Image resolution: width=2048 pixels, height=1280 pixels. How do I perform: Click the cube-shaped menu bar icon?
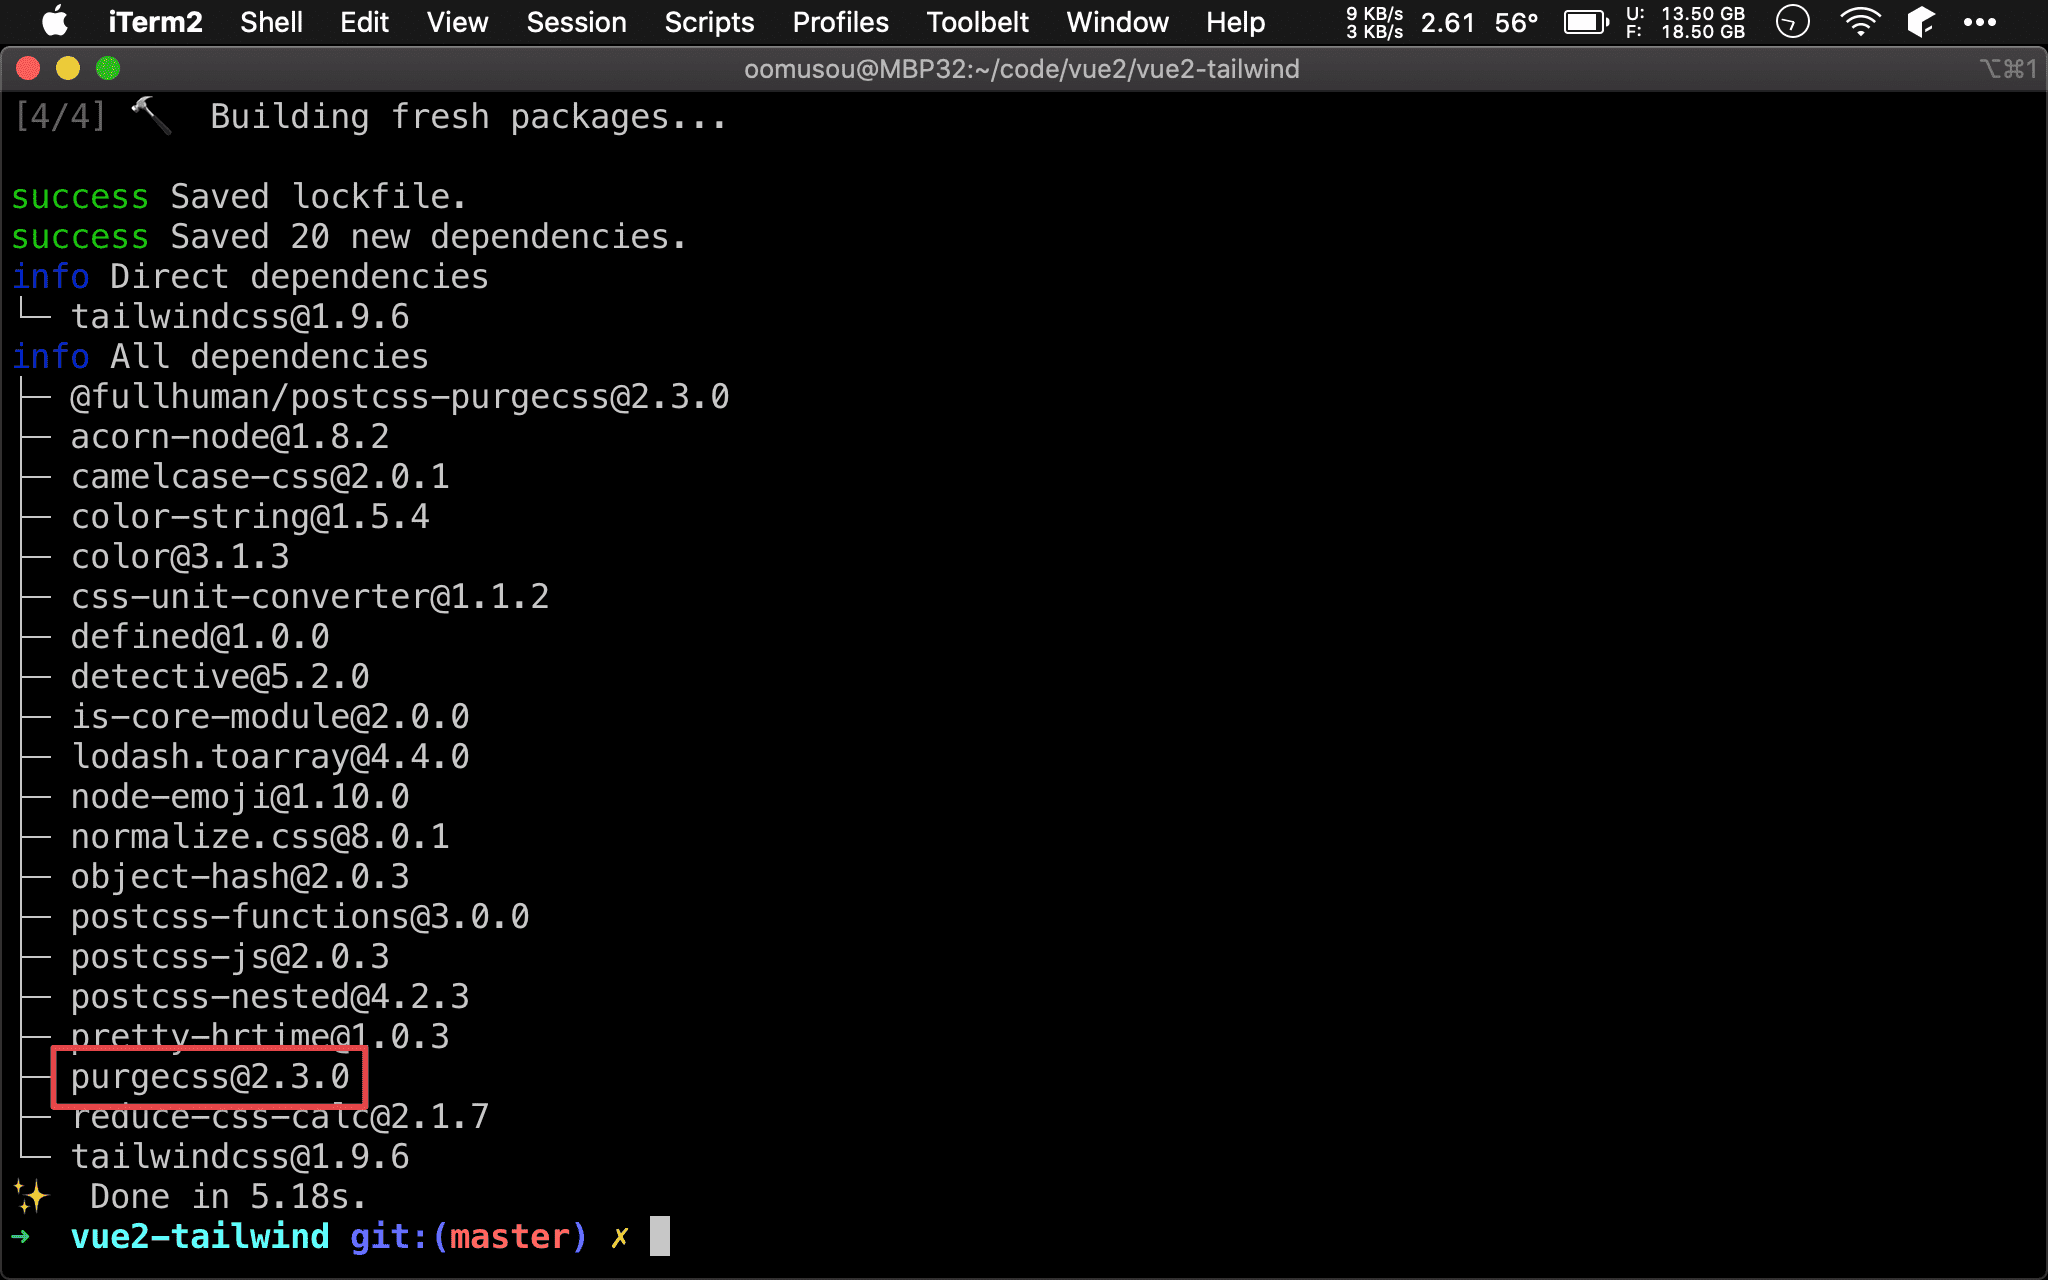click(x=1921, y=21)
